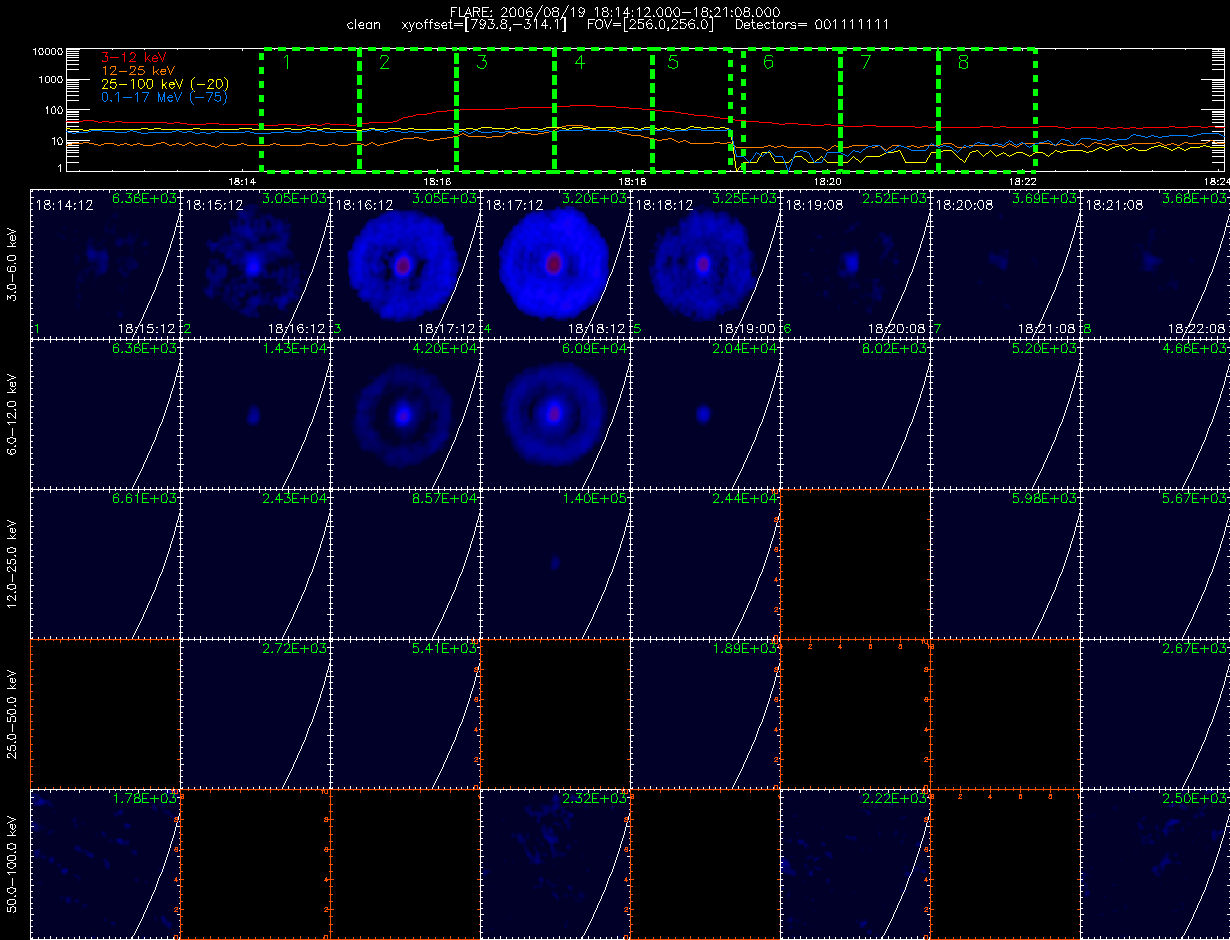The height and width of the screenshot is (940, 1230).
Task: Click the '18:20' time axis label
Action: click(828, 182)
